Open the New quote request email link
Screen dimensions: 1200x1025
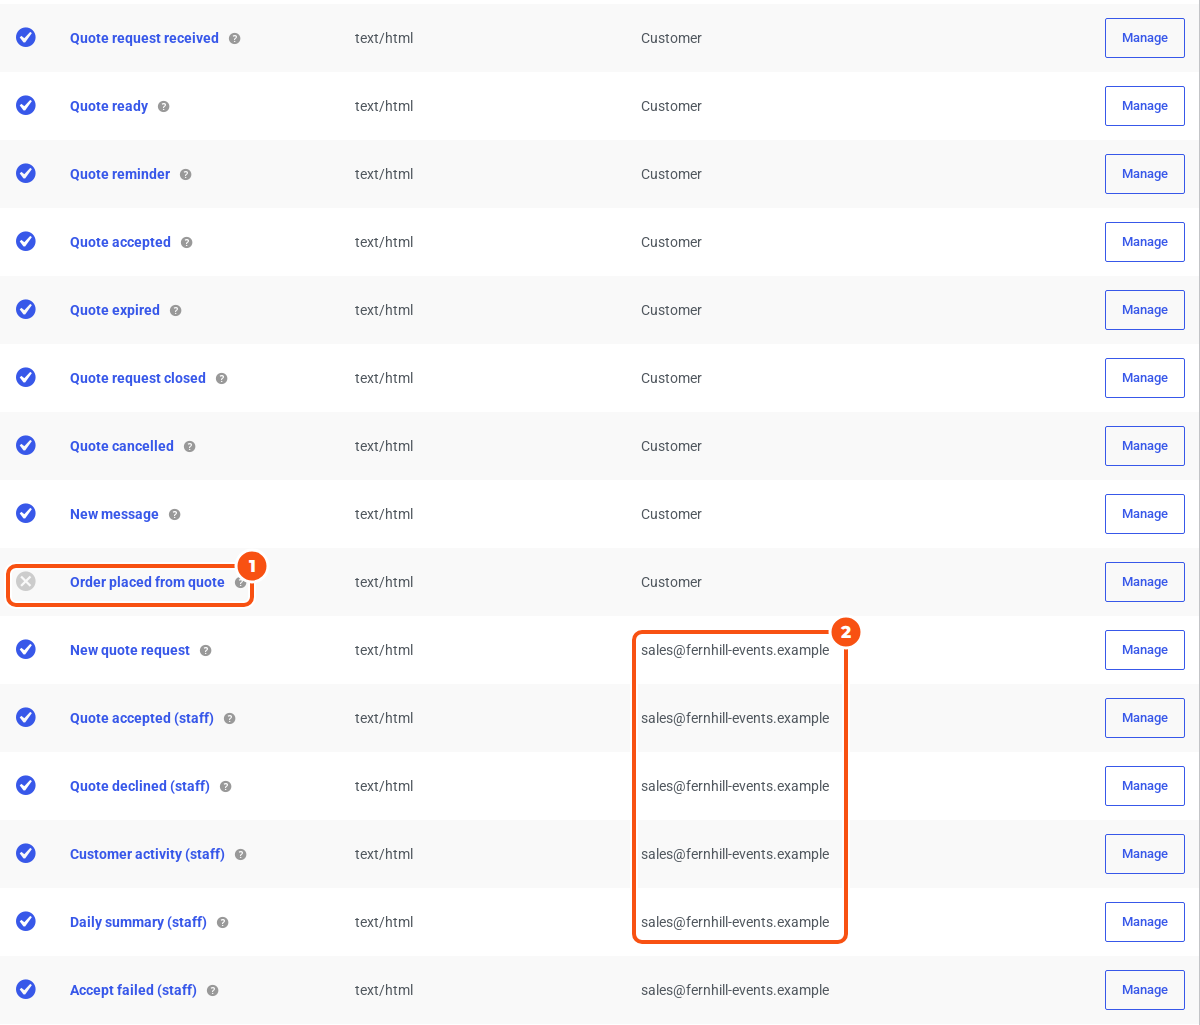[130, 650]
